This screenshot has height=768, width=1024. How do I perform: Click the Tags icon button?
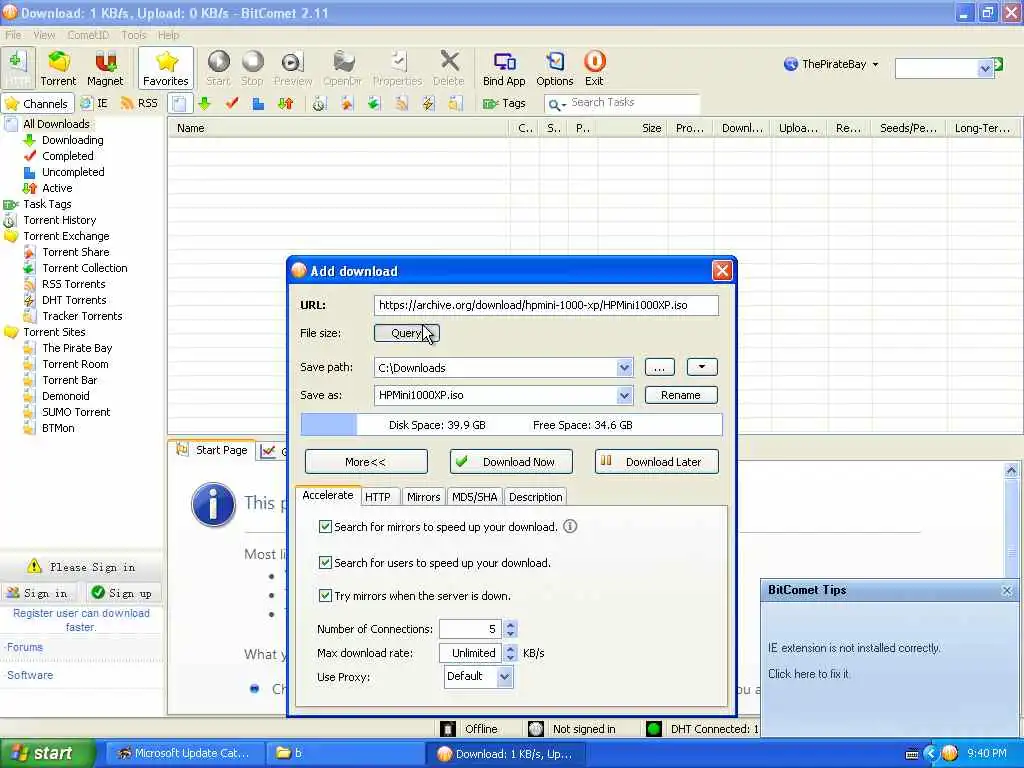coord(504,103)
